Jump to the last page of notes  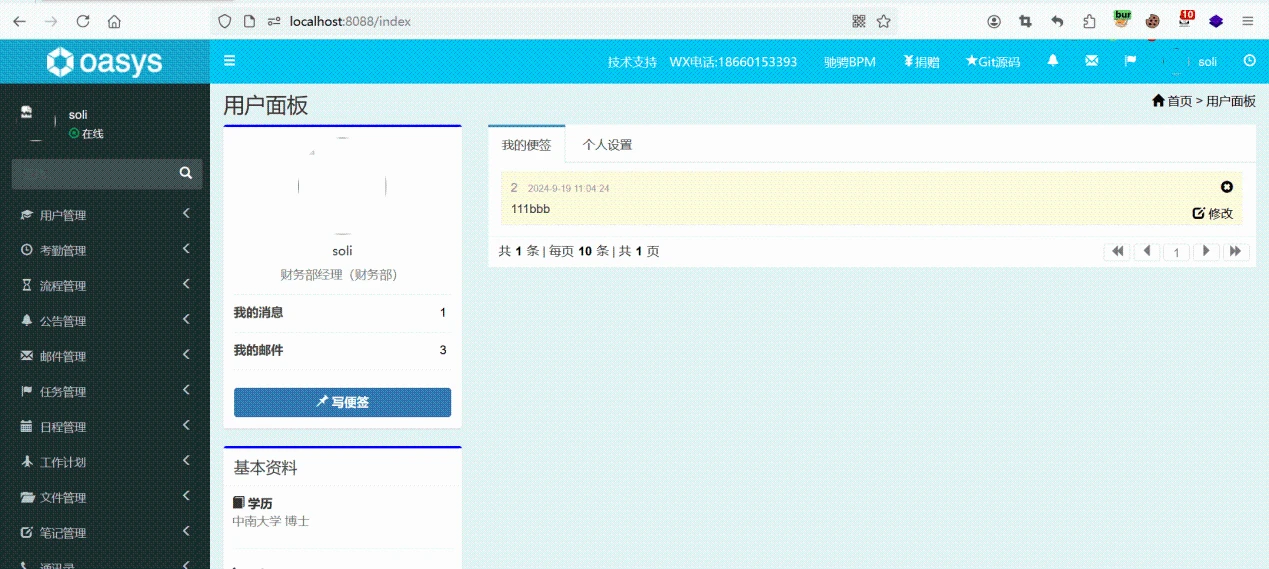point(1236,252)
